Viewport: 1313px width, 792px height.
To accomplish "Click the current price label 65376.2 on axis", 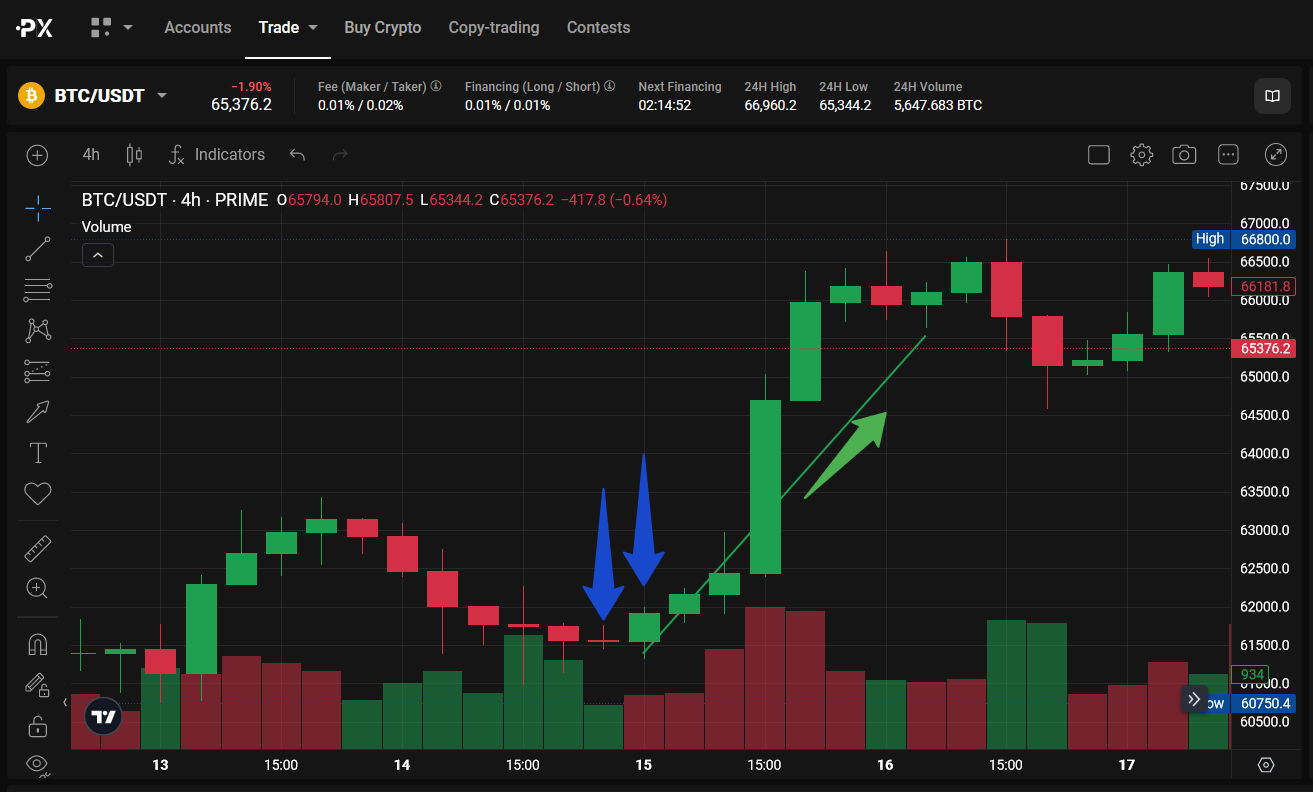I will click(1265, 349).
